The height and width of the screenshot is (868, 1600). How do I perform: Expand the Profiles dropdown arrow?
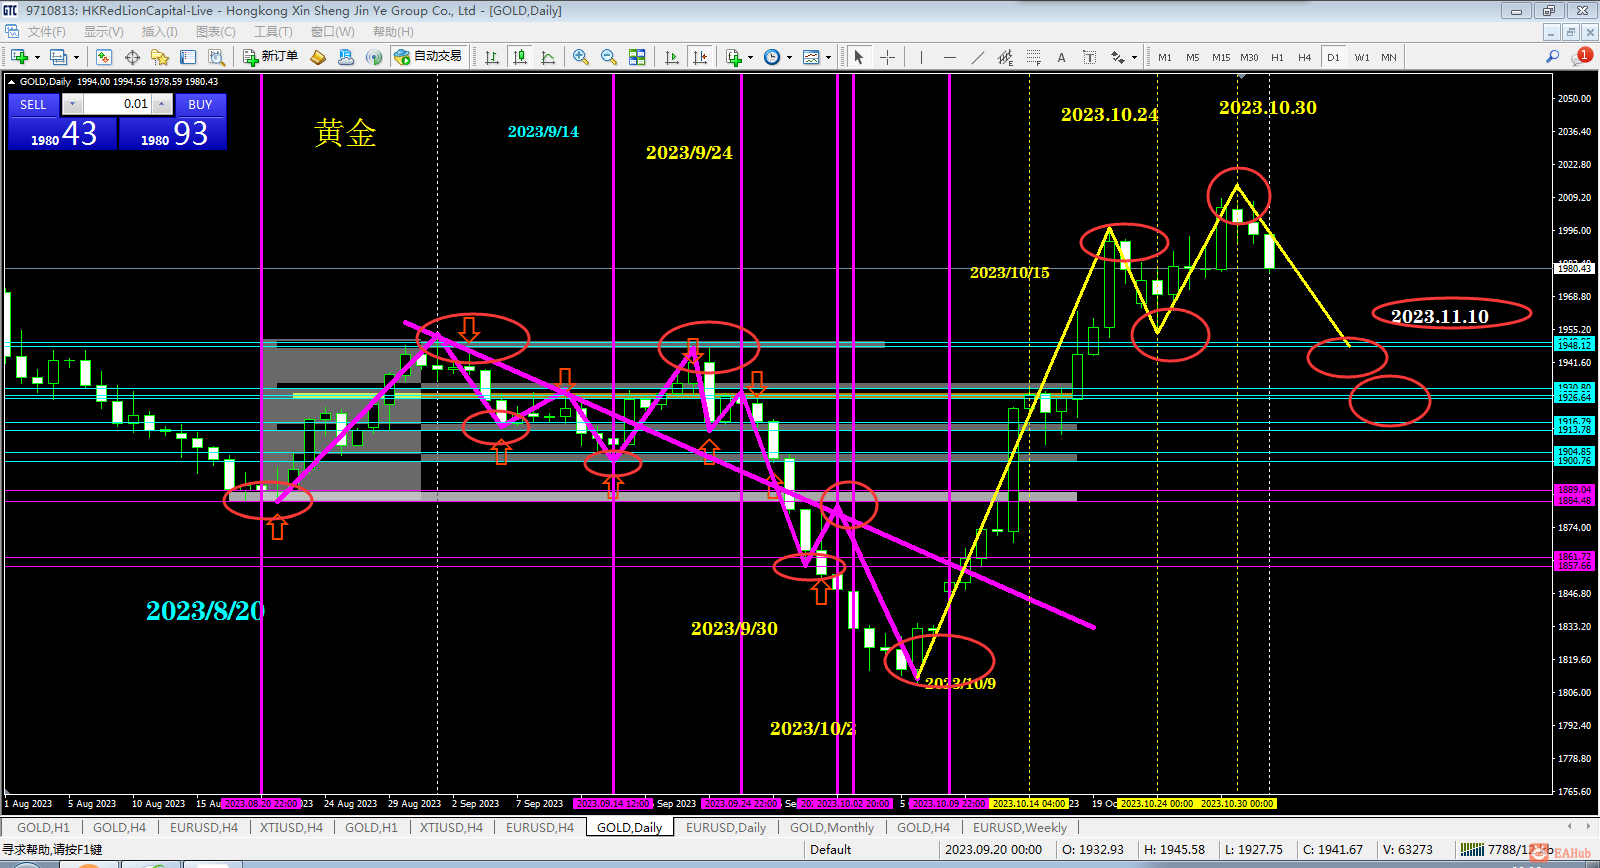point(76,57)
